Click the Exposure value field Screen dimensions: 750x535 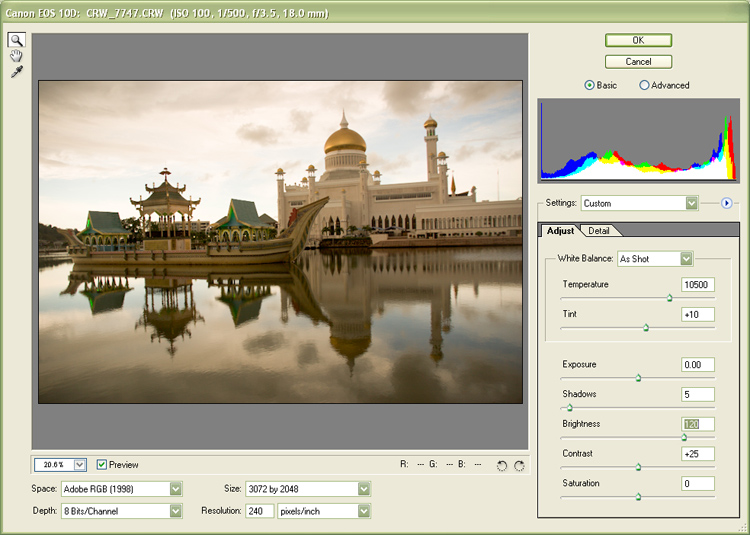click(x=697, y=365)
